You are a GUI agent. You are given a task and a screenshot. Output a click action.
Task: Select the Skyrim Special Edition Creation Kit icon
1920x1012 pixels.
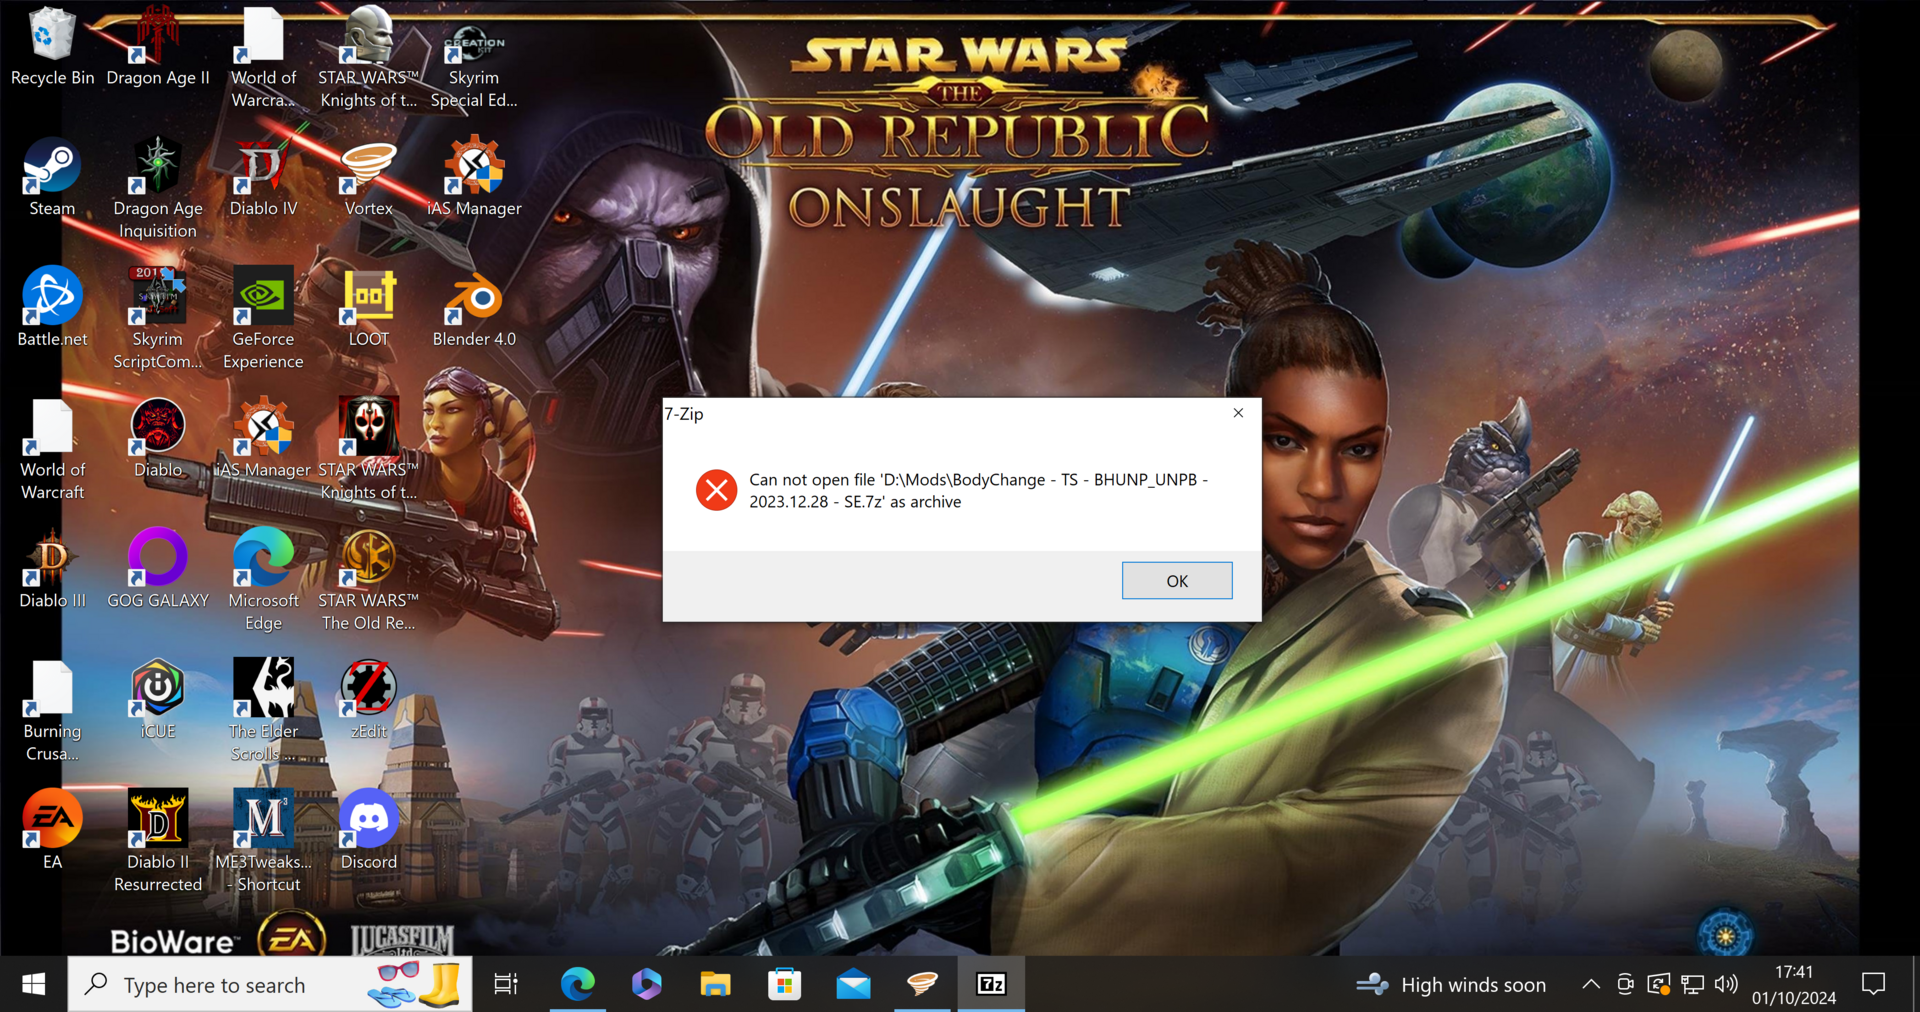(x=474, y=68)
